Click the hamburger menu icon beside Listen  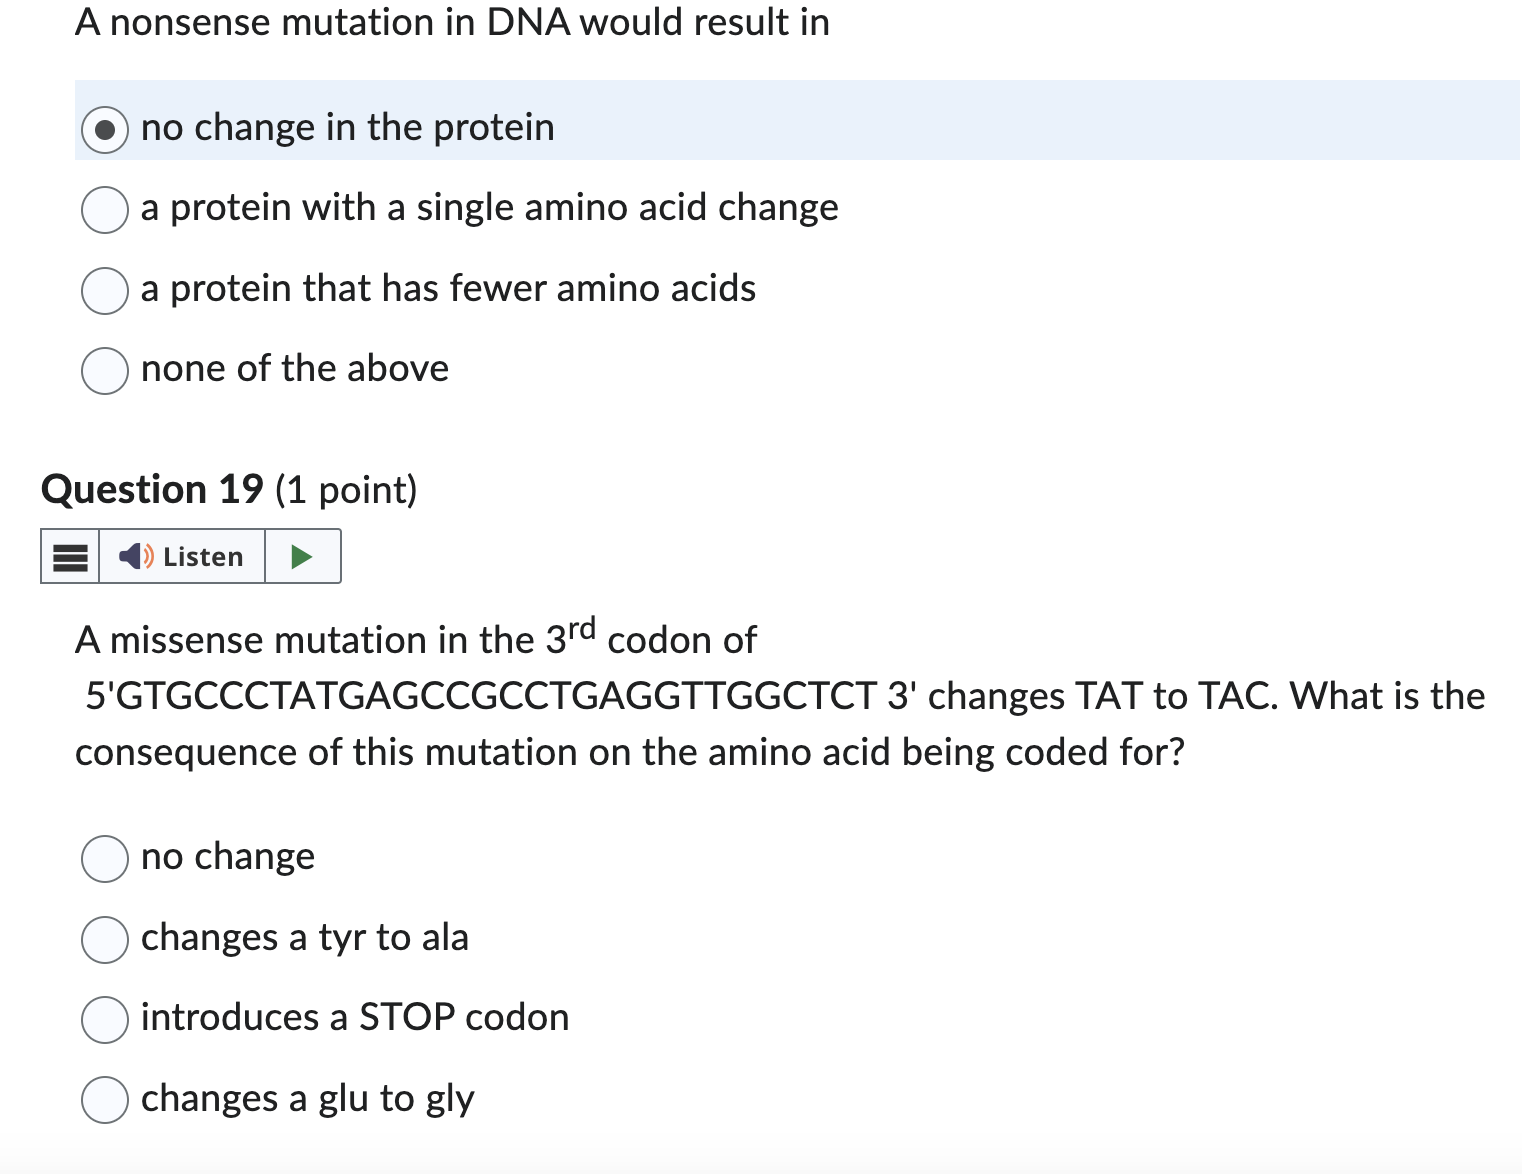coord(68,556)
